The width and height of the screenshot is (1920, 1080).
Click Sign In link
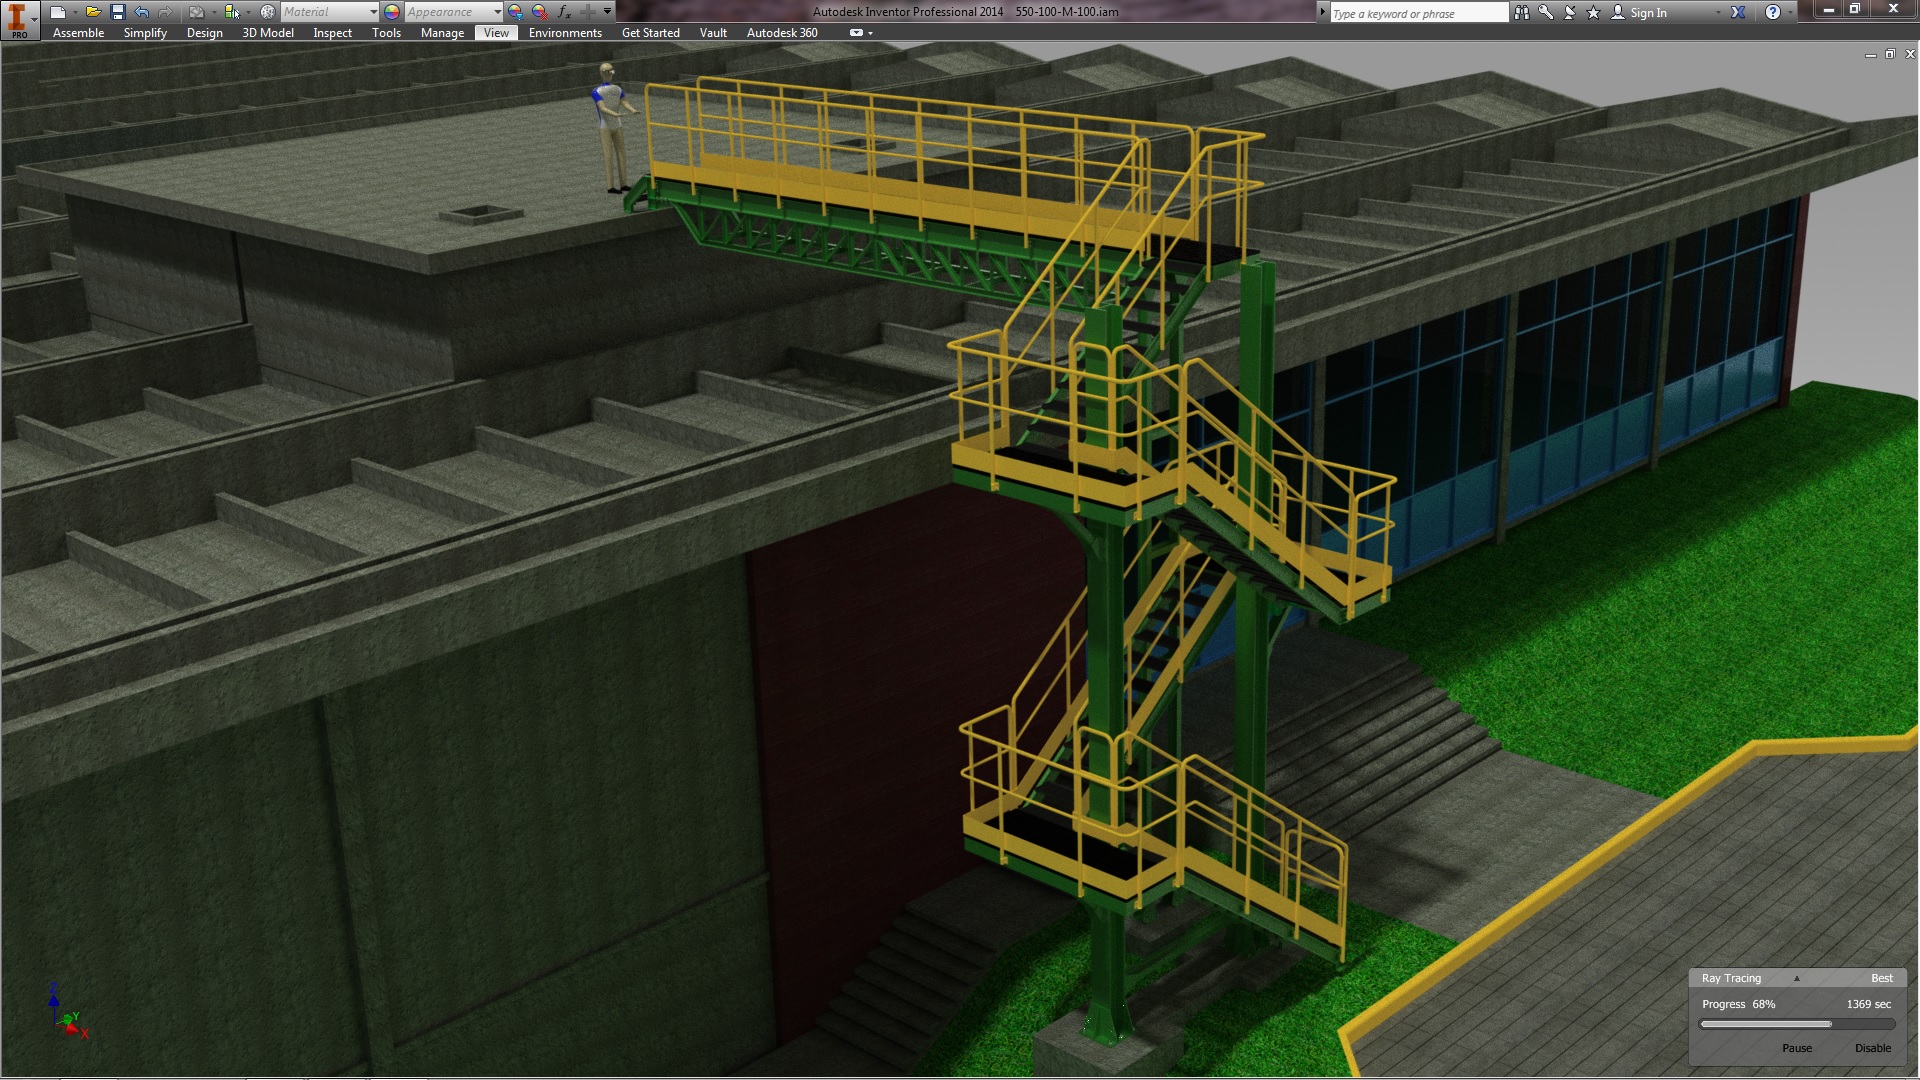[x=1648, y=13]
